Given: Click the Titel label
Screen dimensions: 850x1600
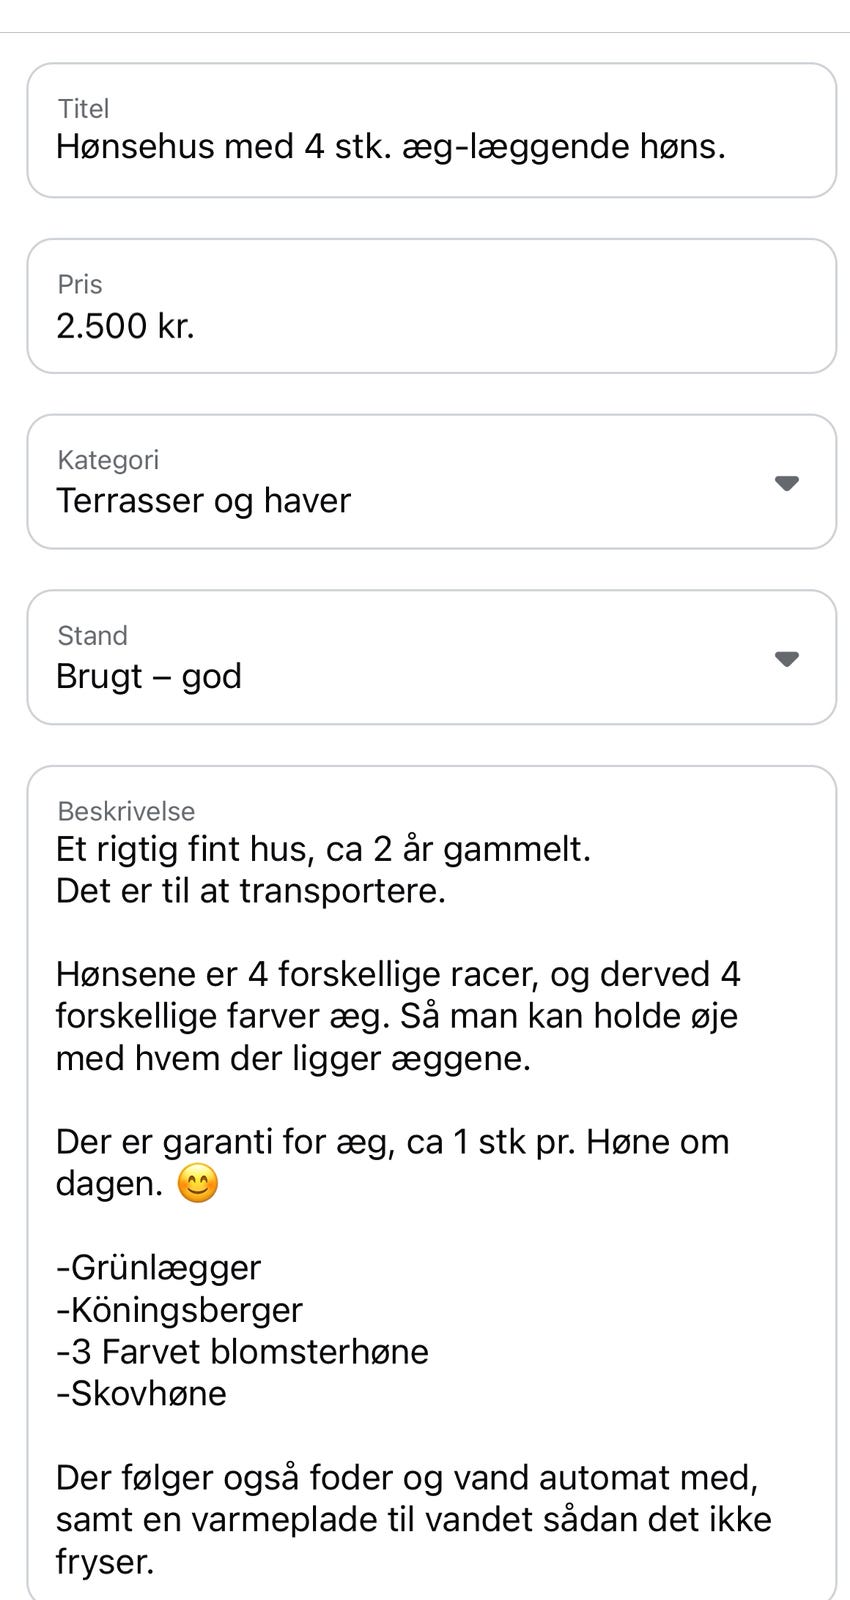Looking at the screenshot, I should click(83, 108).
